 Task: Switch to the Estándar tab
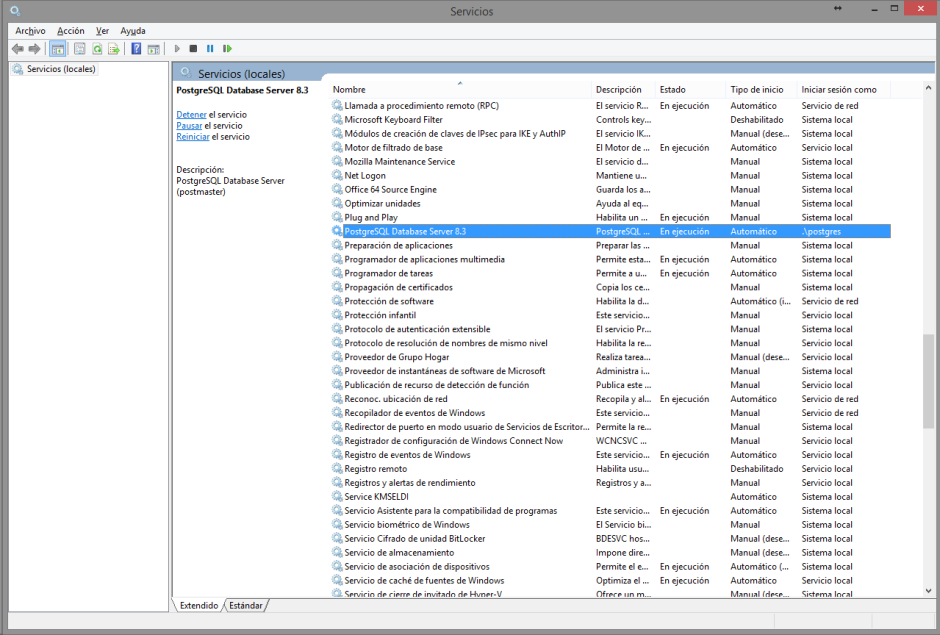pos(246,605)
